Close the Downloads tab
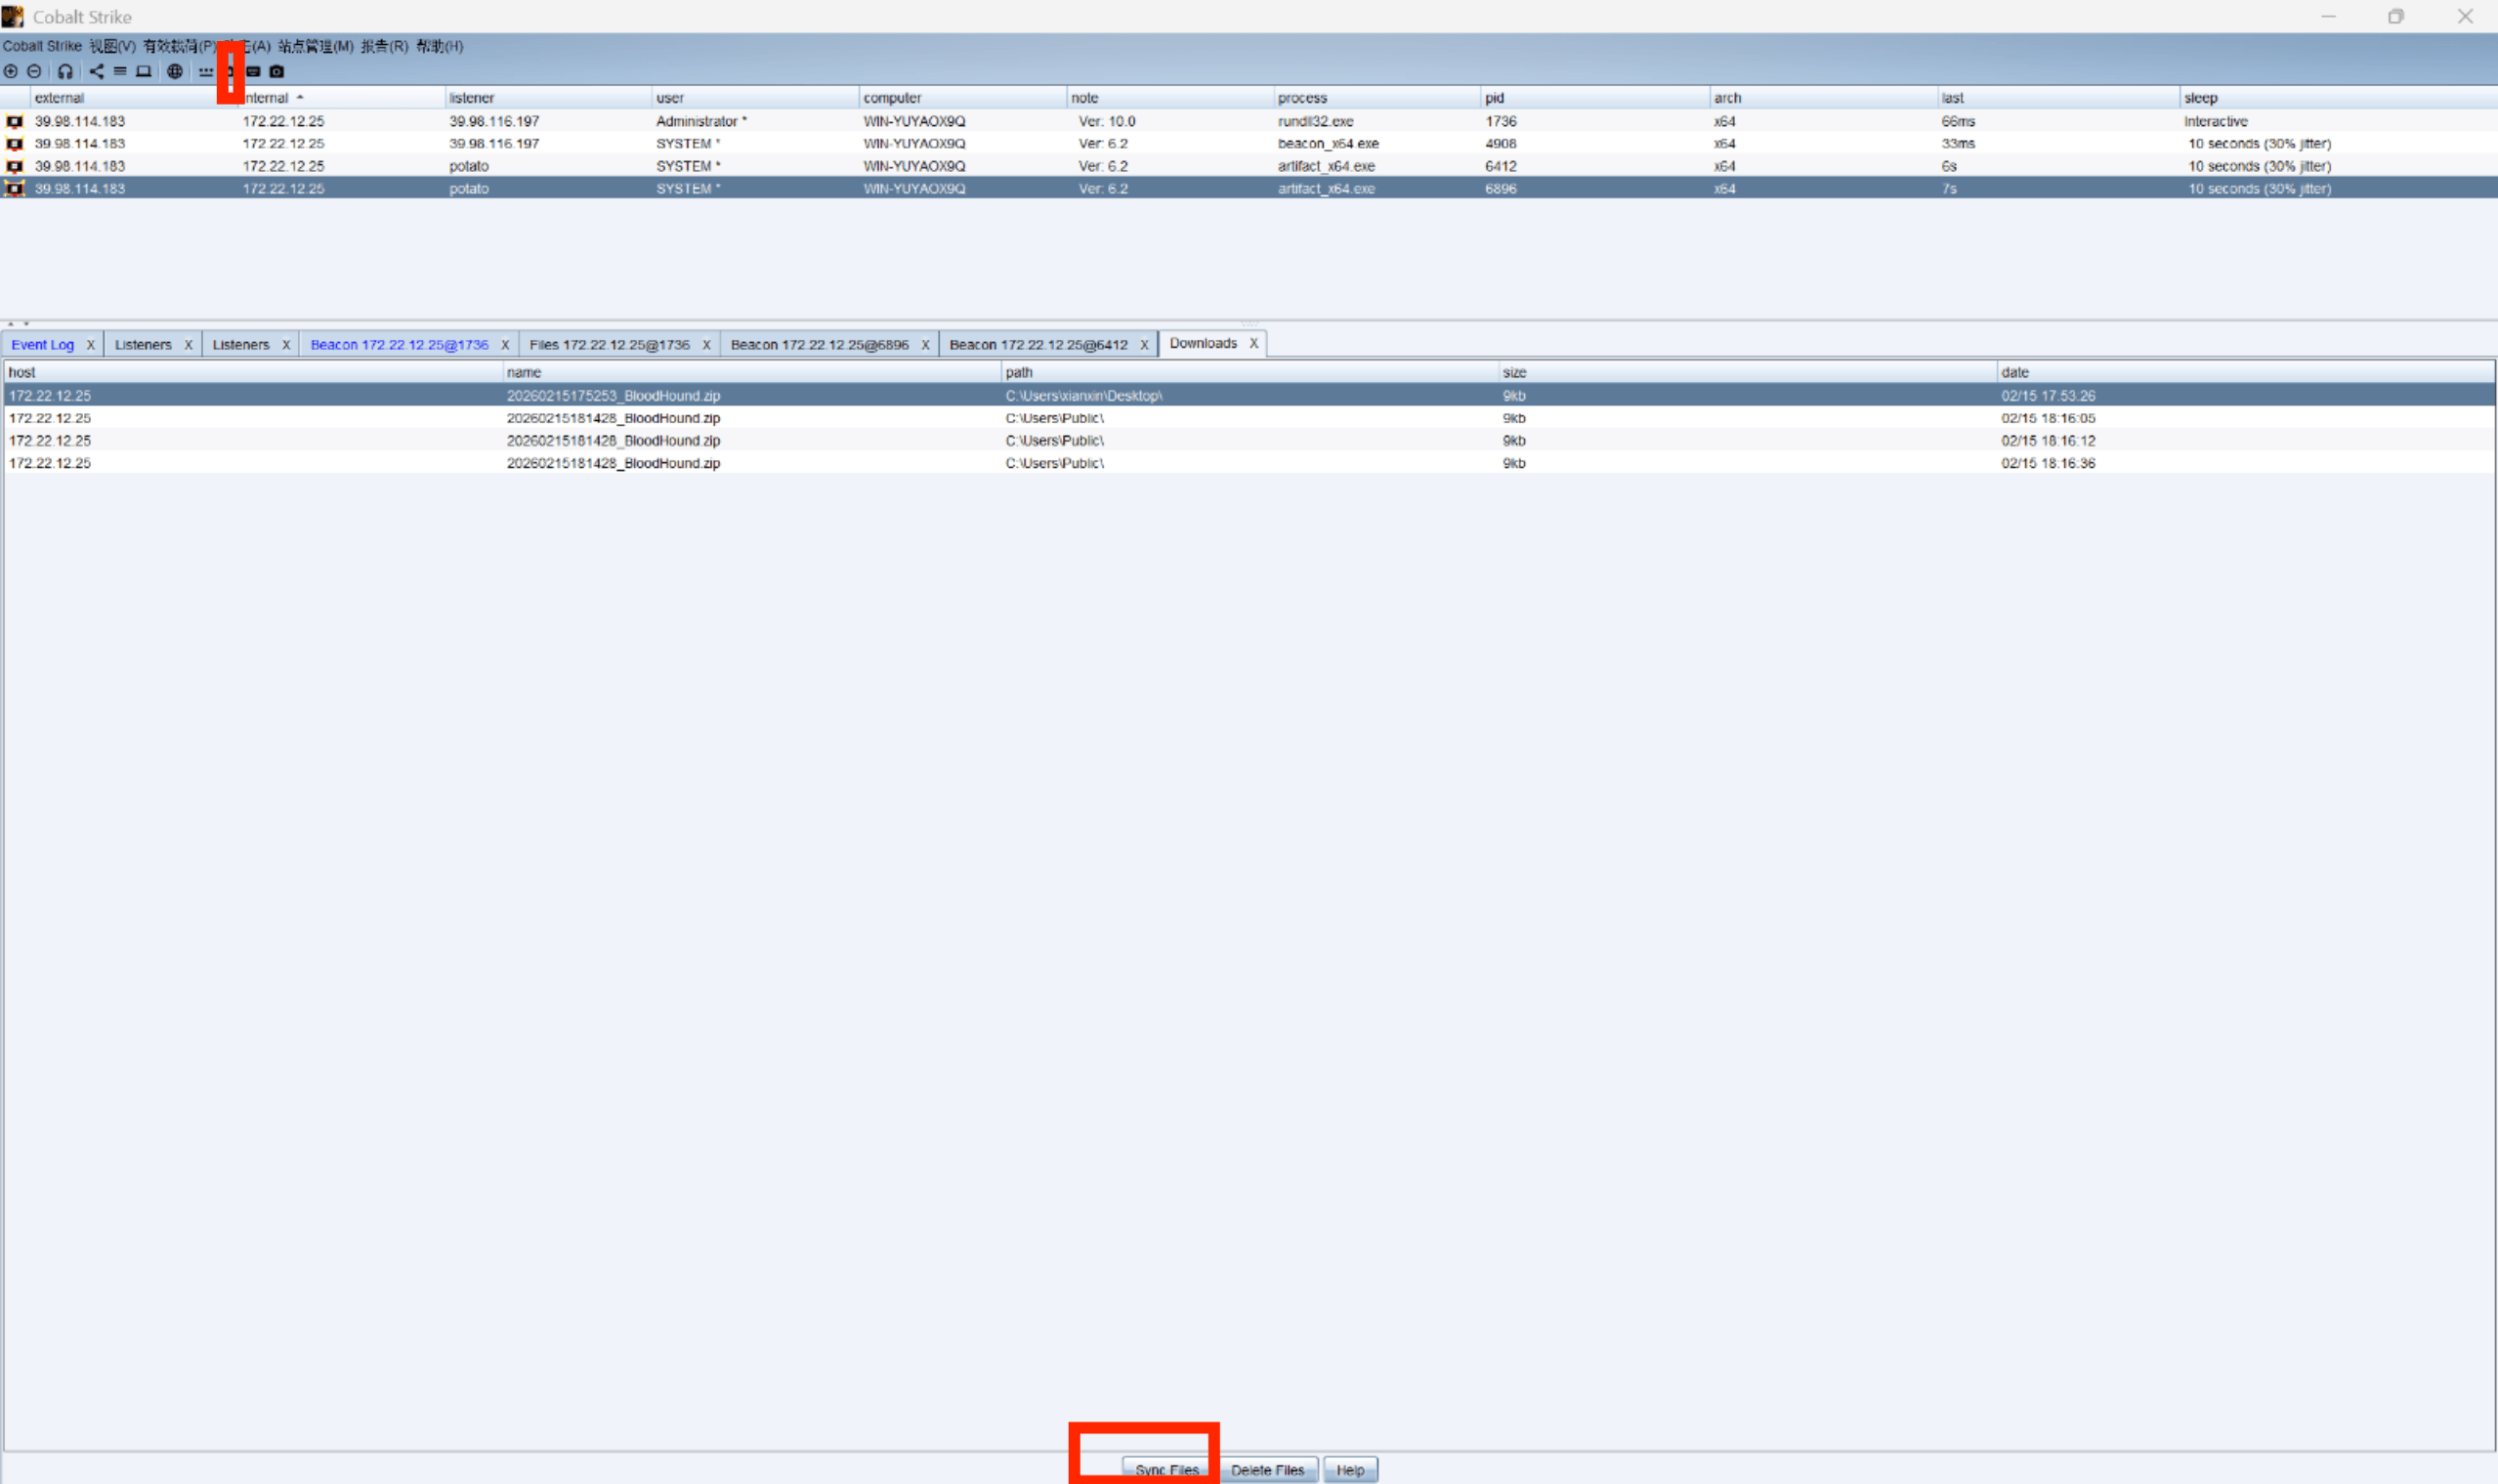The width and height of the screenshot is (2498, 1484). [x=1253, y=343]
